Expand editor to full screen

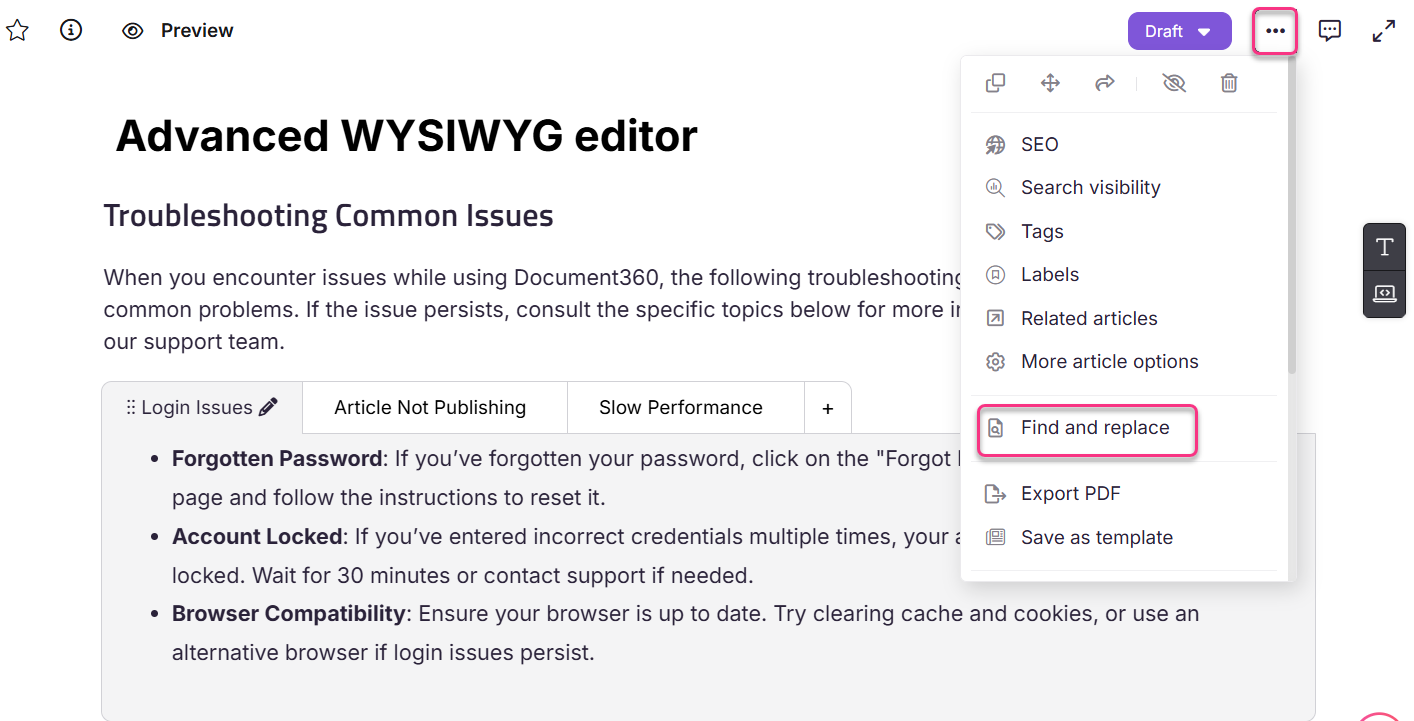(x=1383, y=31)
